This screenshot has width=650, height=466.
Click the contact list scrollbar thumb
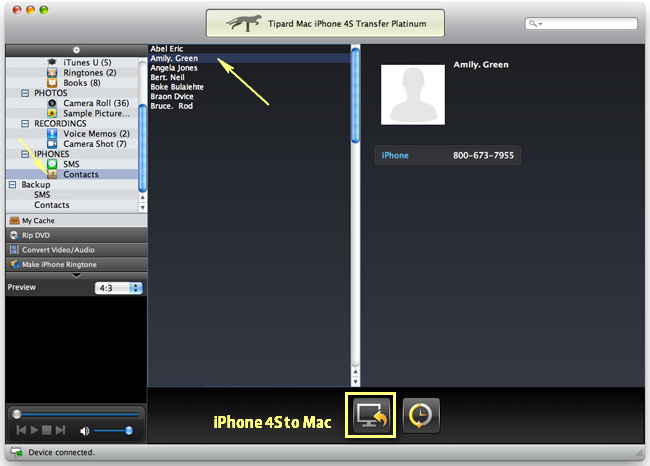point(355,95)
